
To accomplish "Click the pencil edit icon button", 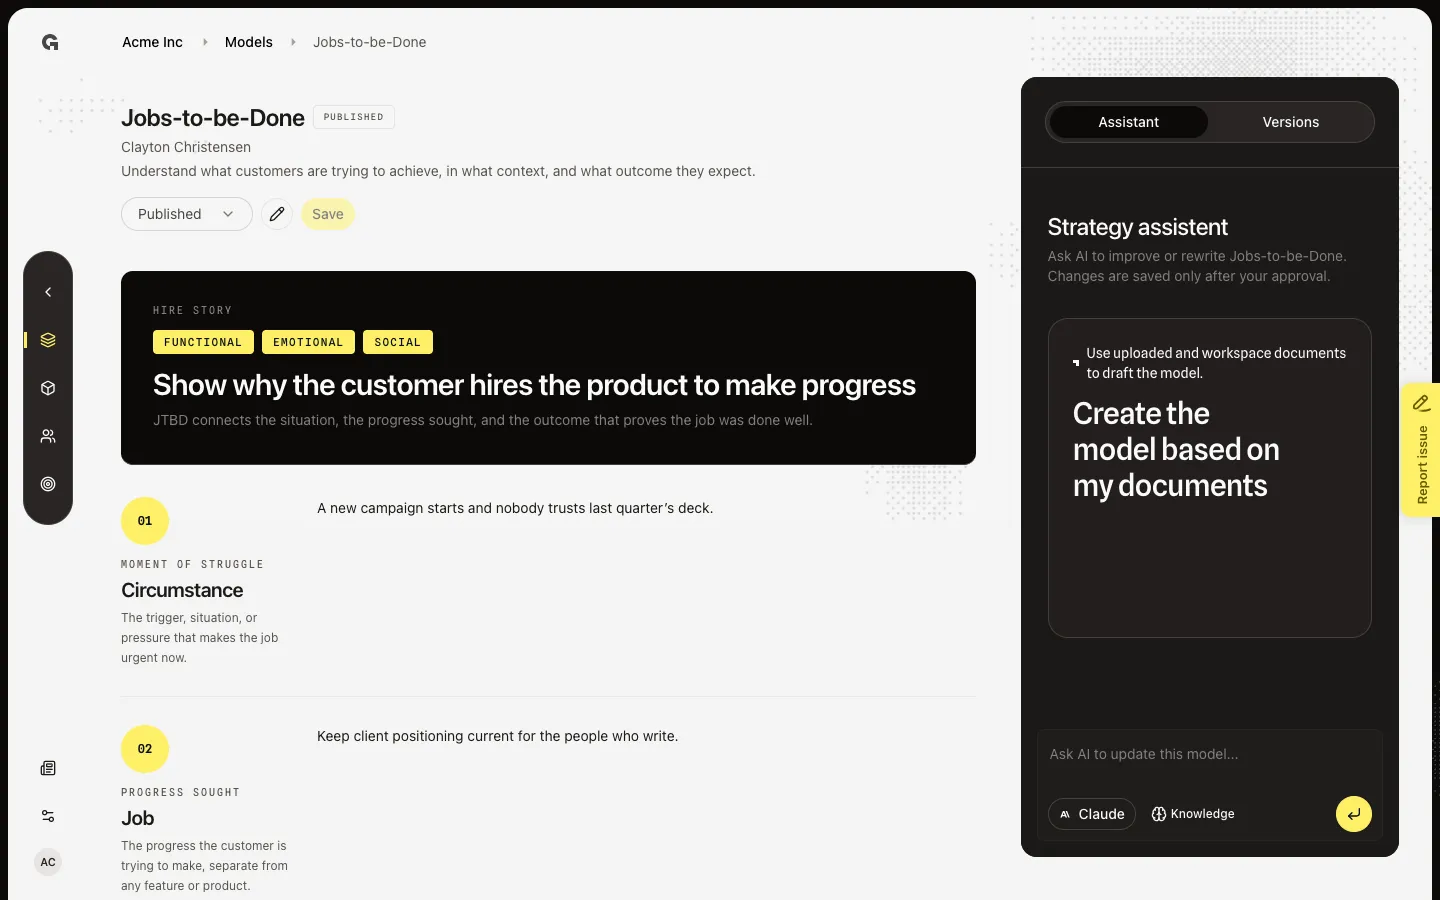I will tap(277, 214).
